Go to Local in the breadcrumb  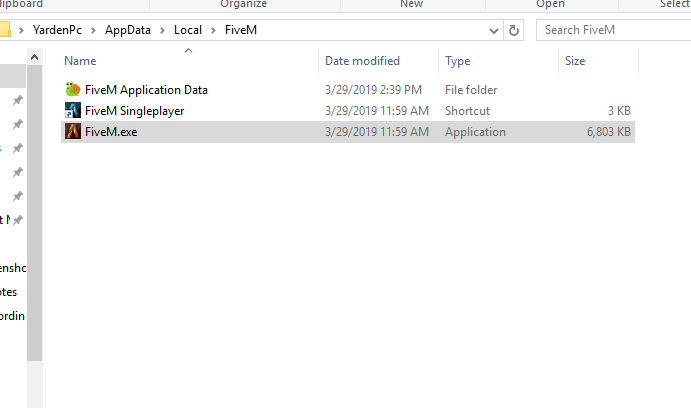coord(188,30)
